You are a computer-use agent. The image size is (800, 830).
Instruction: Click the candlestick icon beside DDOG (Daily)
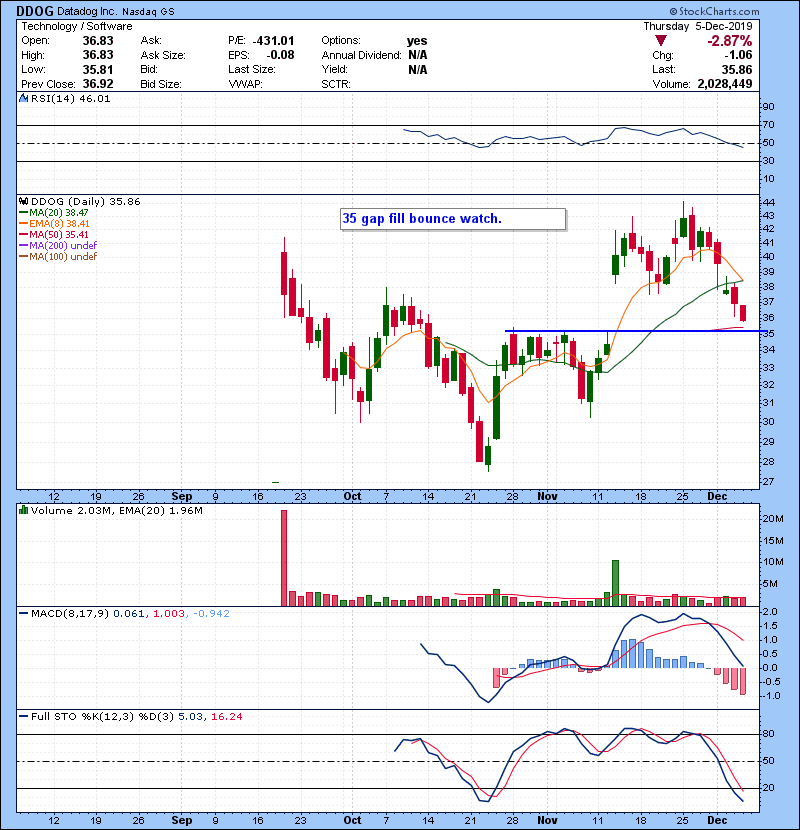[24, 201]
